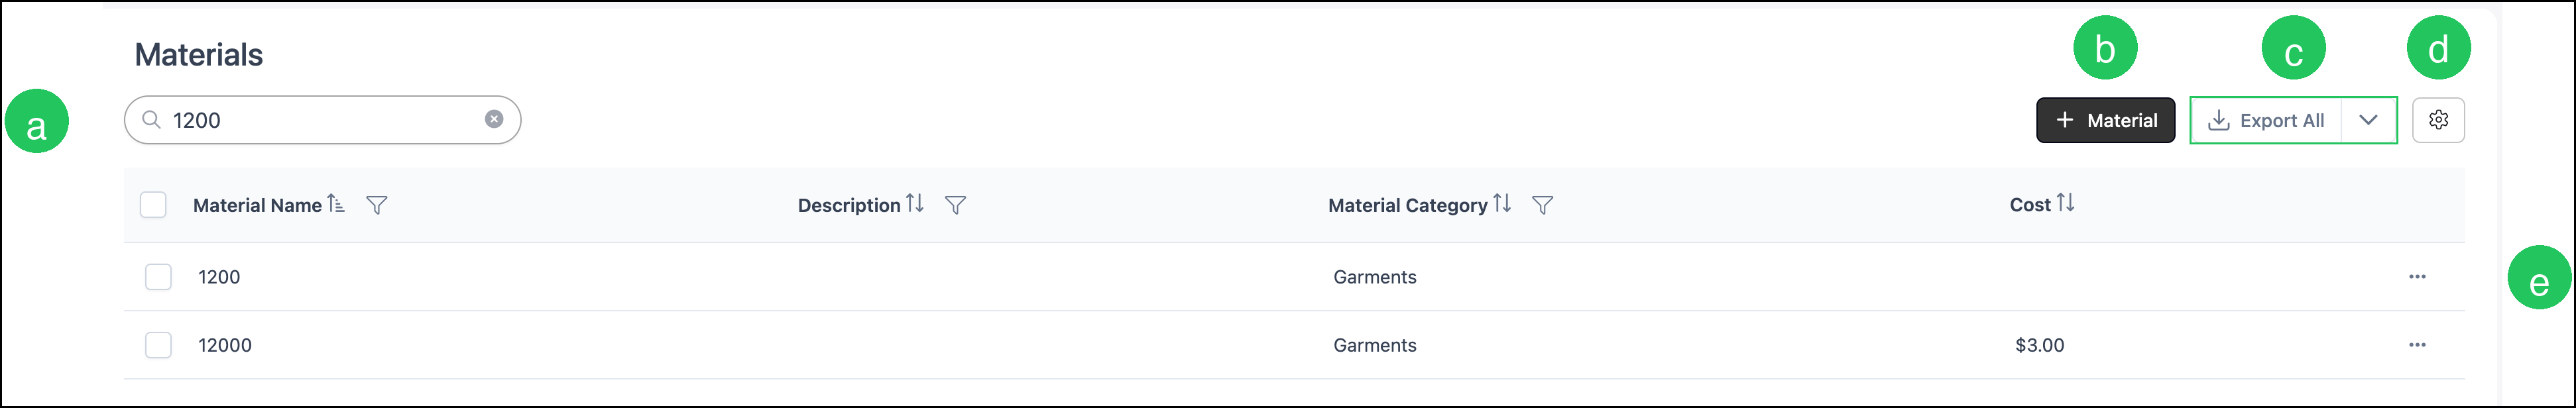Sort by Cost arrows icon
Screen dimensions: 2576x408
(2066, 203)
